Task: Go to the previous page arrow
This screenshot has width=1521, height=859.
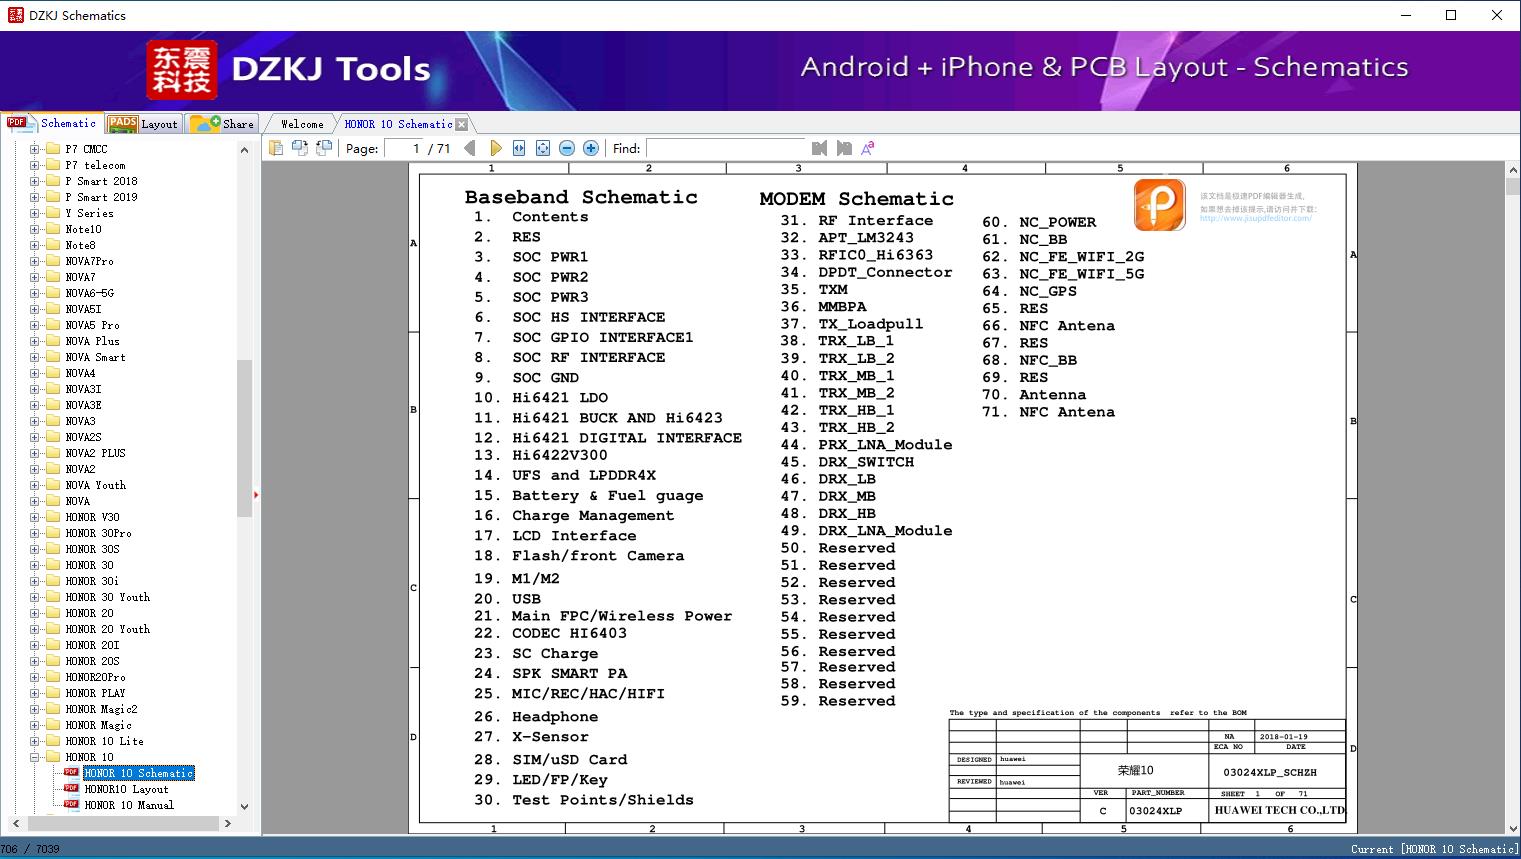Action: point(471,148)
